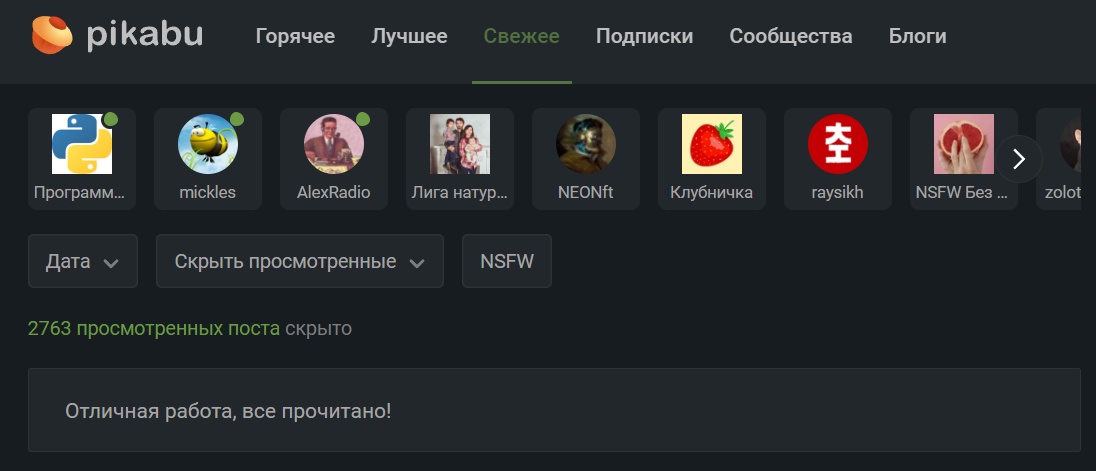Viewport: 1096px width, 471px height.
Task: Open the NEONft avatar icon
Action: (x=586, y=144)
